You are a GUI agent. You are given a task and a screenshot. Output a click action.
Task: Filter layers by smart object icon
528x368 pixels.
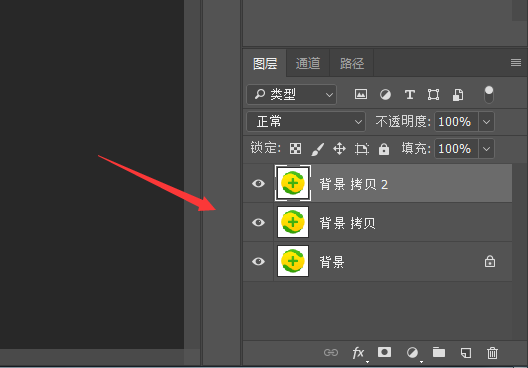tap(458, 95)
